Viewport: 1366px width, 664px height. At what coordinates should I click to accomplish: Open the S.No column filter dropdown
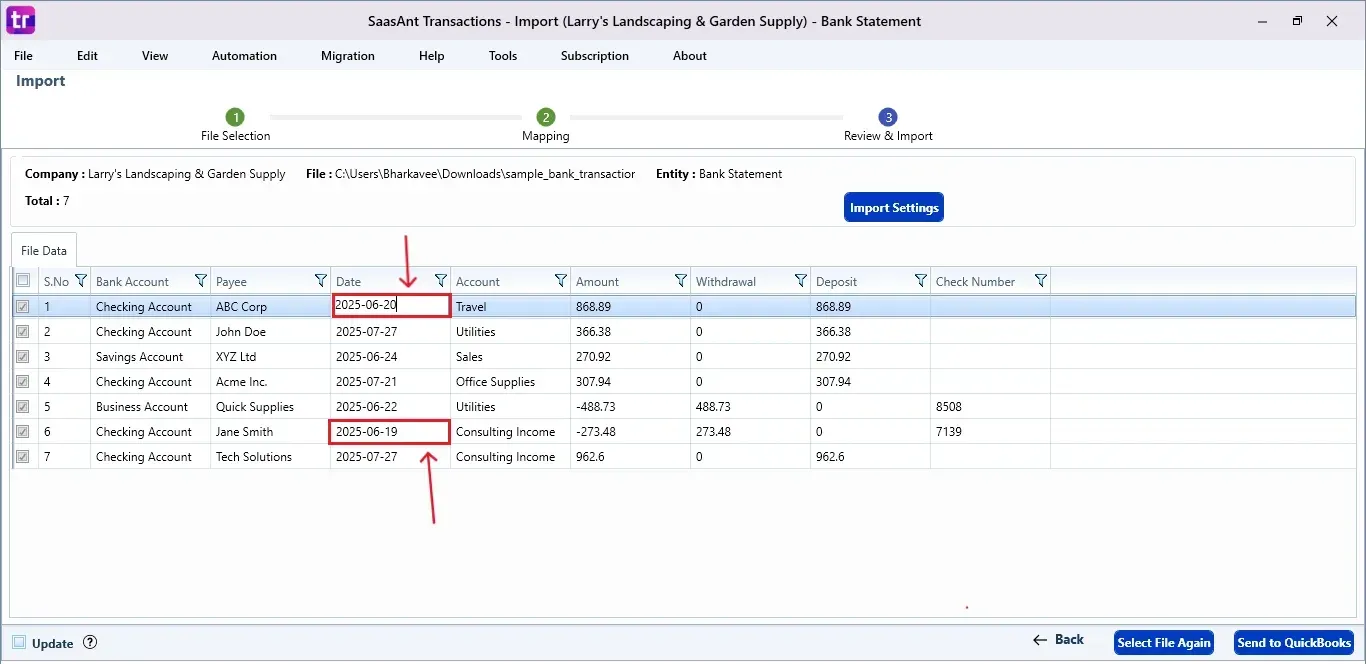tap(81, 281)
